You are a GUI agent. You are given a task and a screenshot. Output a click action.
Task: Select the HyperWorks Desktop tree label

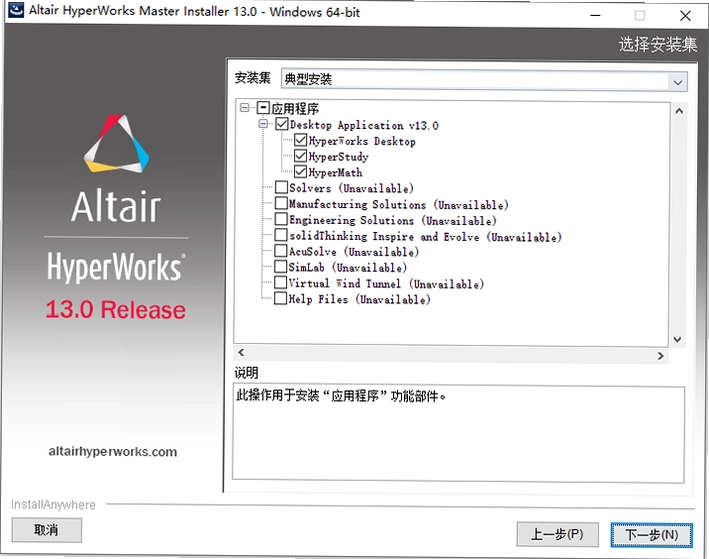(x=362, y=141)
